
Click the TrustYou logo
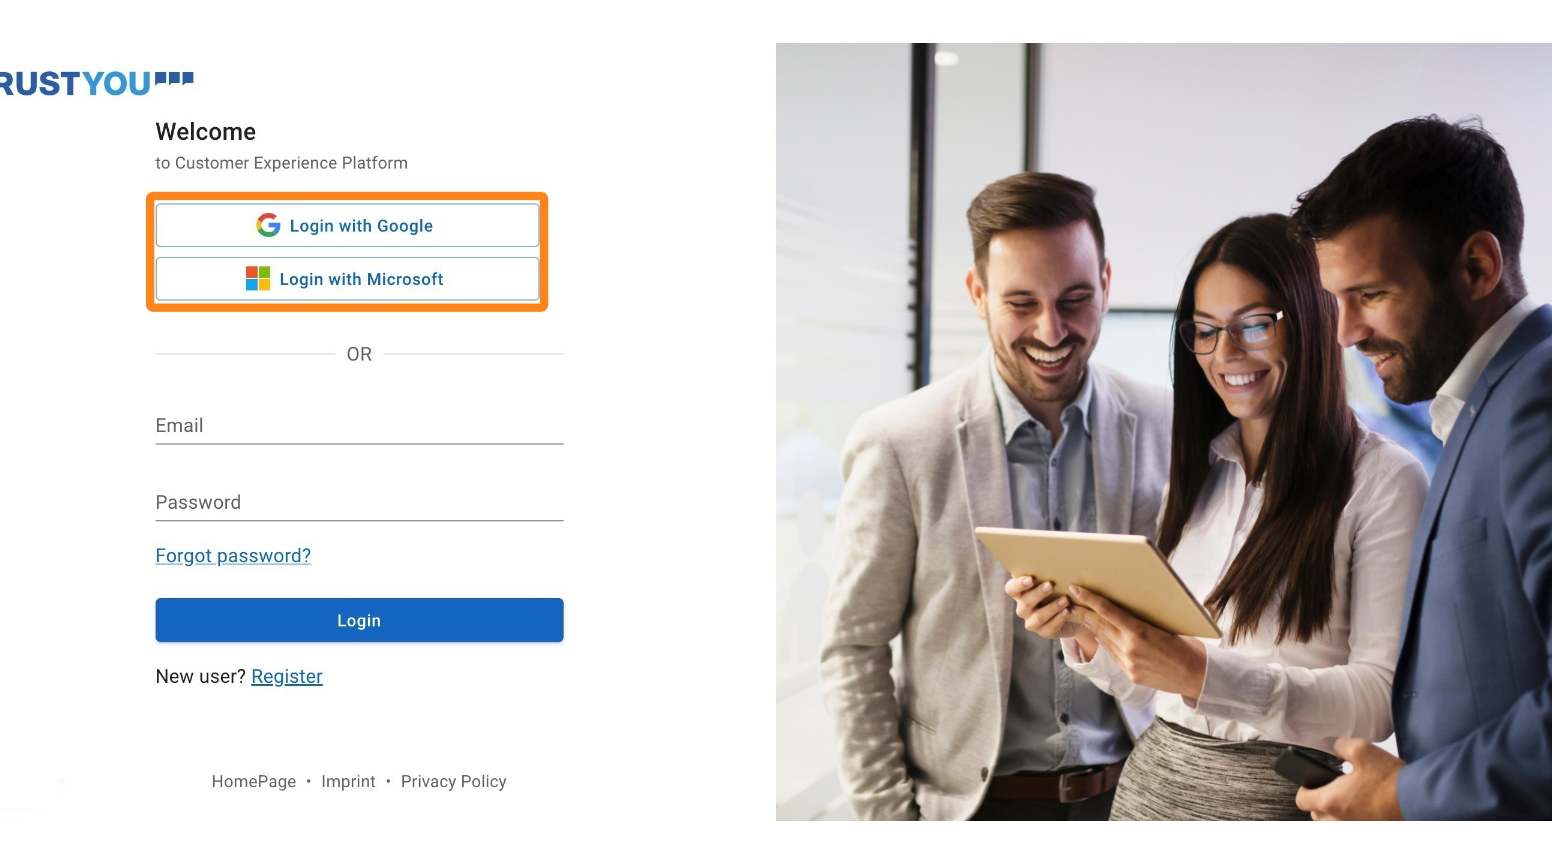tap(96, 83)
